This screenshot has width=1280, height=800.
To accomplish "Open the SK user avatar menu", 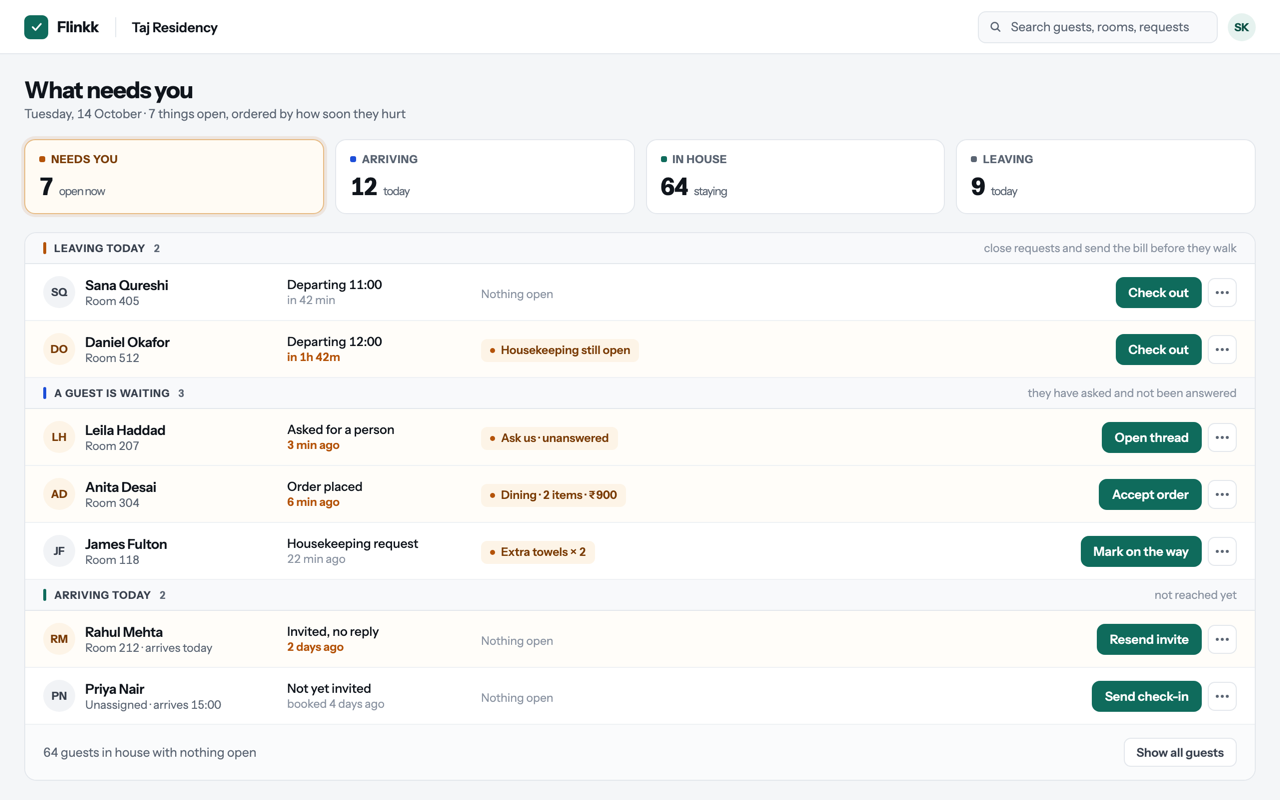I will click(x=1241, y=27).
